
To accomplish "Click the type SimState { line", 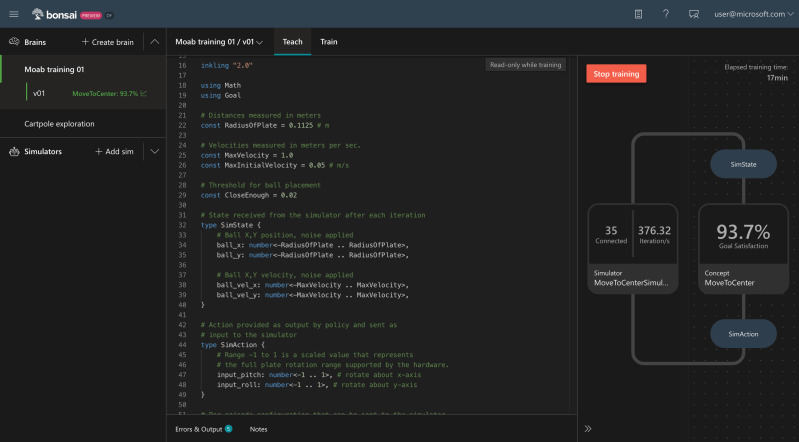I will pyautogui.click(x=231, y=225).
